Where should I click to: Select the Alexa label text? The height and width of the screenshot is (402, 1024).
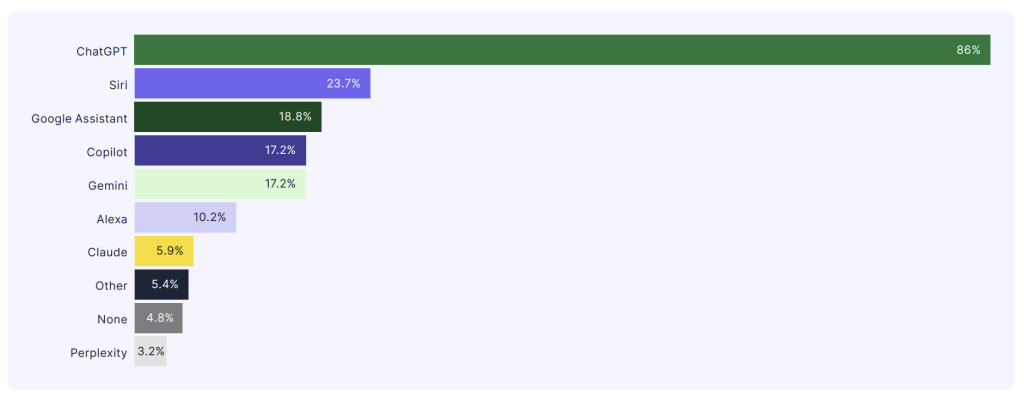click(x=112, y=219)
